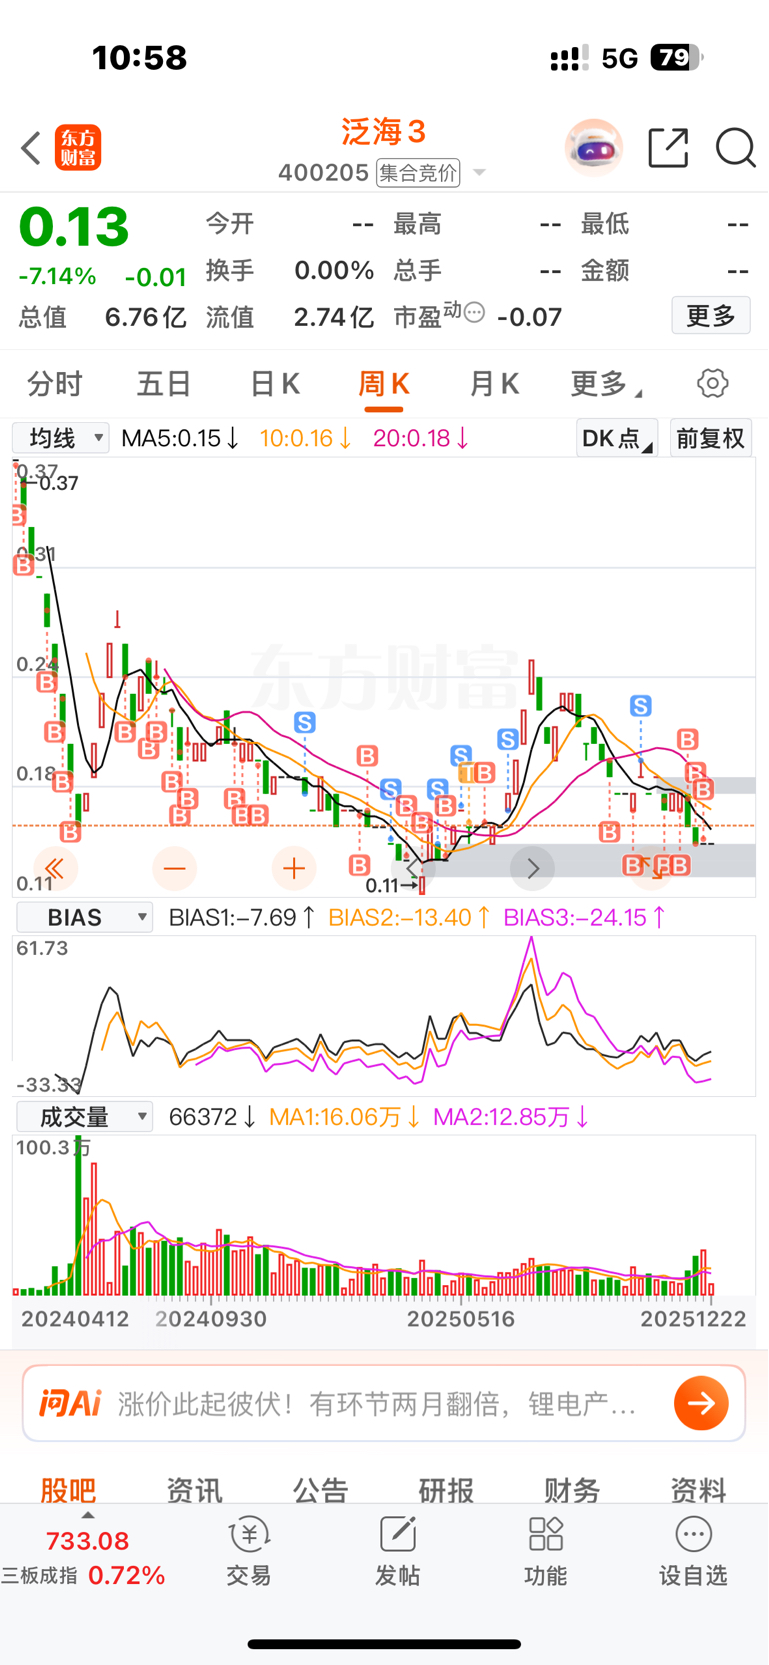Tap the 换手 0.00% value
The width and height of the screenshot is (769, 1665).
click(334, 270)
